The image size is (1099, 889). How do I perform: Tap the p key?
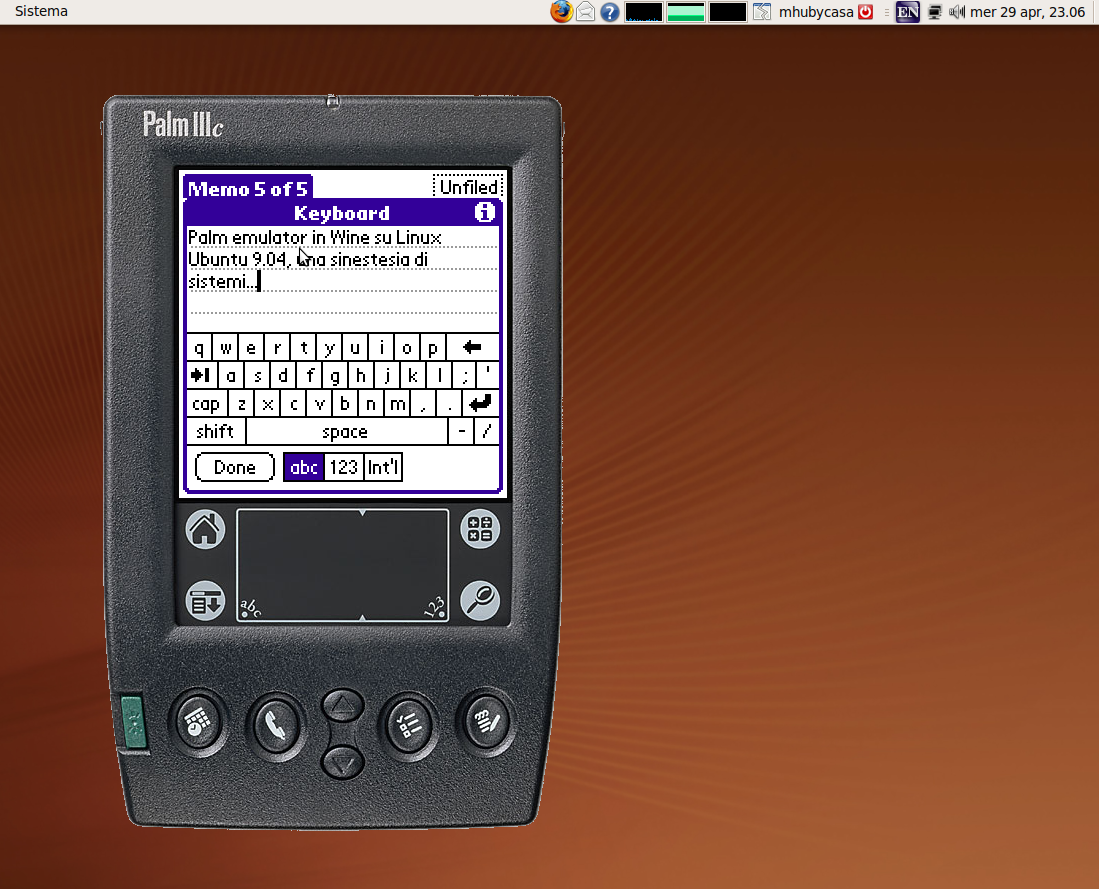433,347
